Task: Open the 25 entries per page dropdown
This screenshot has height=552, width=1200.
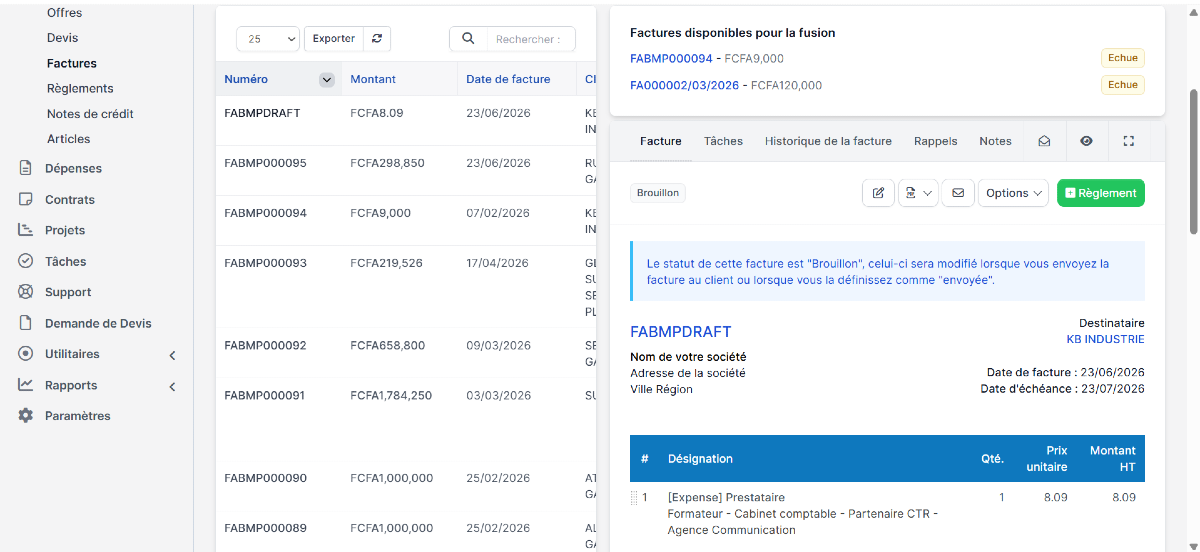Action: 268,39
